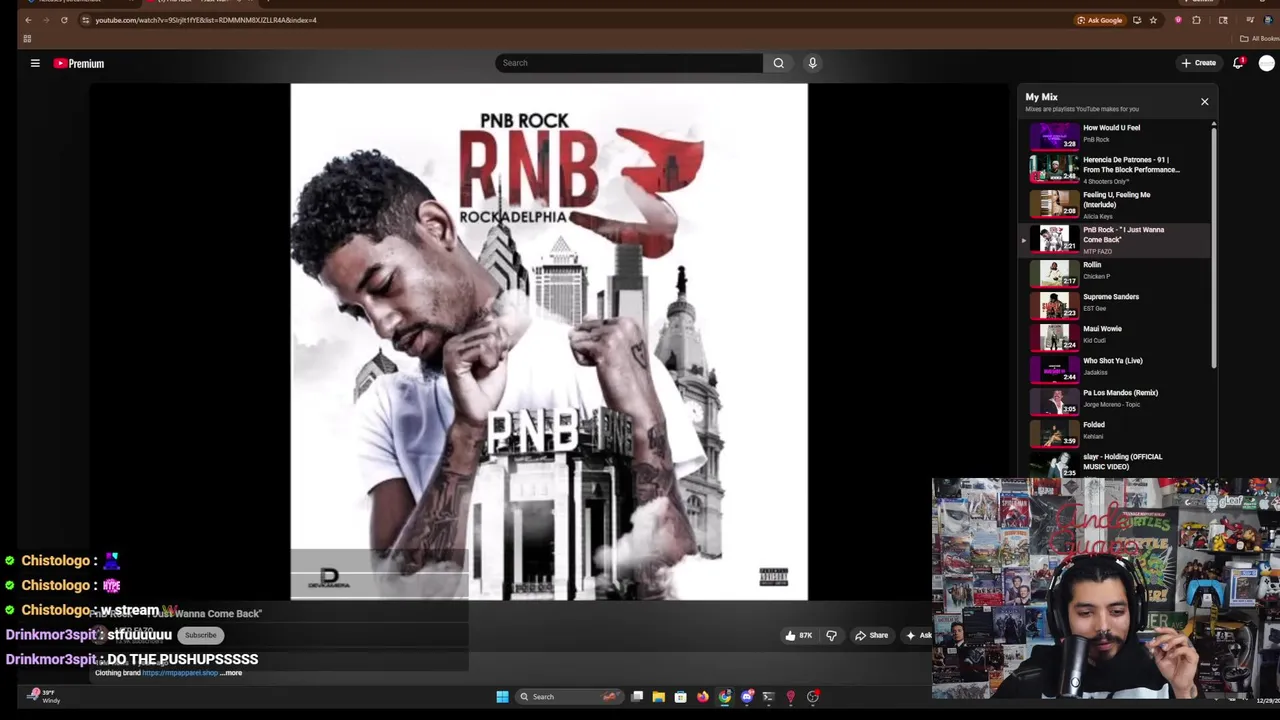Screen dimensions: 1280x720
Task: Open Firefox from taskbar
Action: pyautogui.click(x=702, y=697)
